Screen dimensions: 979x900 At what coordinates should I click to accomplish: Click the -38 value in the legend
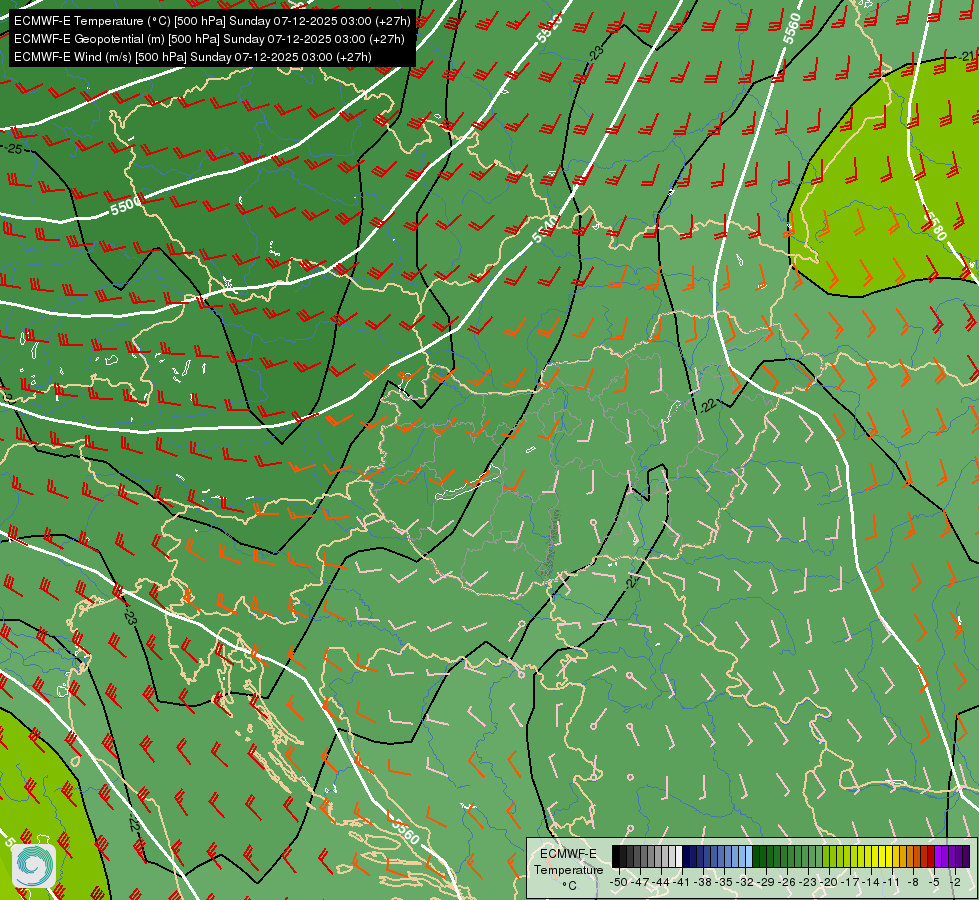pyautogui.click(x=702, y=882)
